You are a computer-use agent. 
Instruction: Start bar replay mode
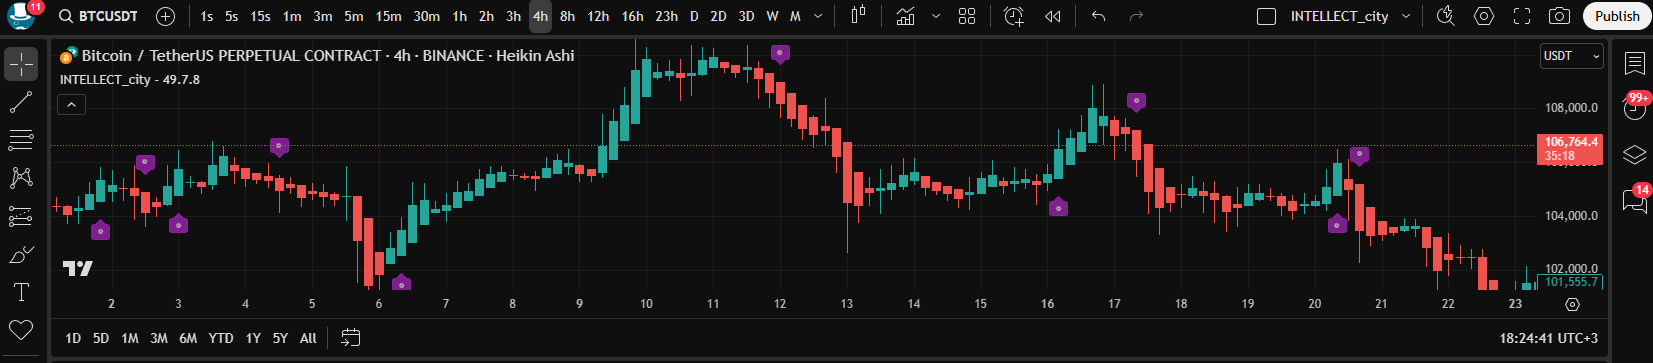[x=1052, y=16]
